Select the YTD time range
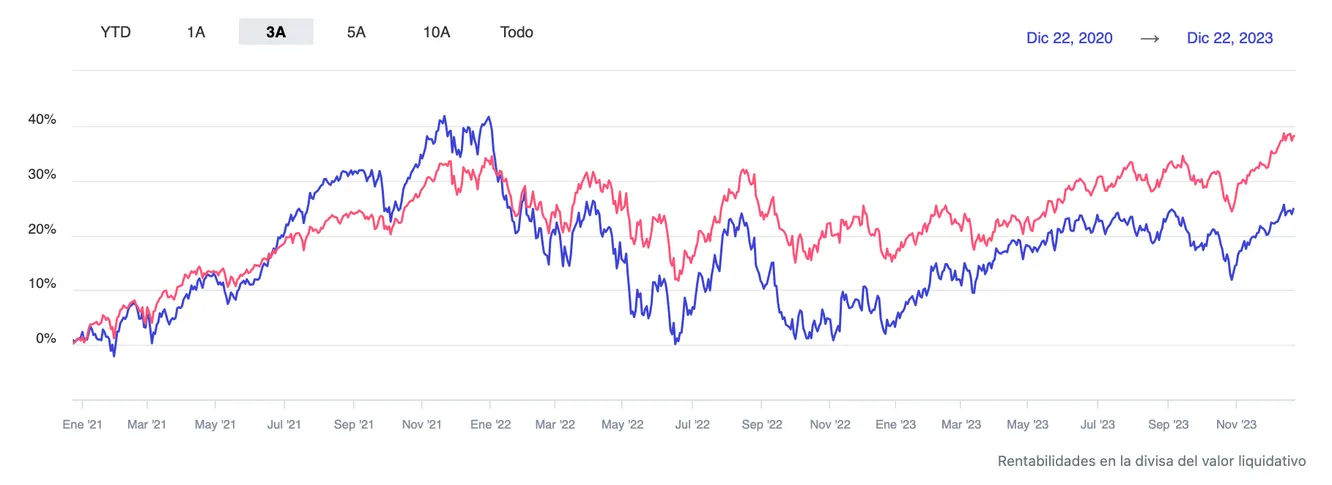Viewport: 1332px width, 485px height. [x=116, y=32]
